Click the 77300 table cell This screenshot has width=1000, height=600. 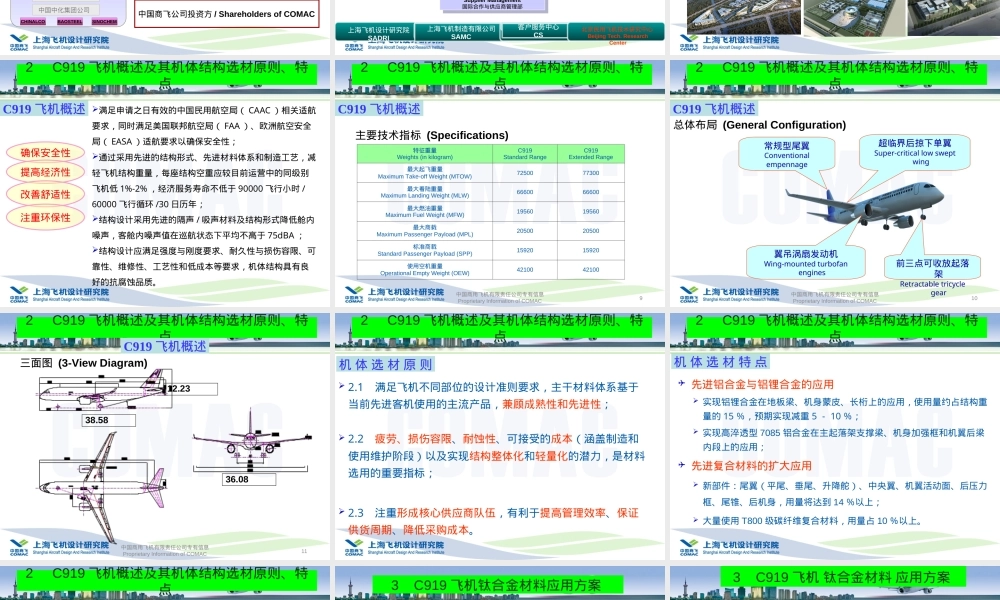(591, 173)
